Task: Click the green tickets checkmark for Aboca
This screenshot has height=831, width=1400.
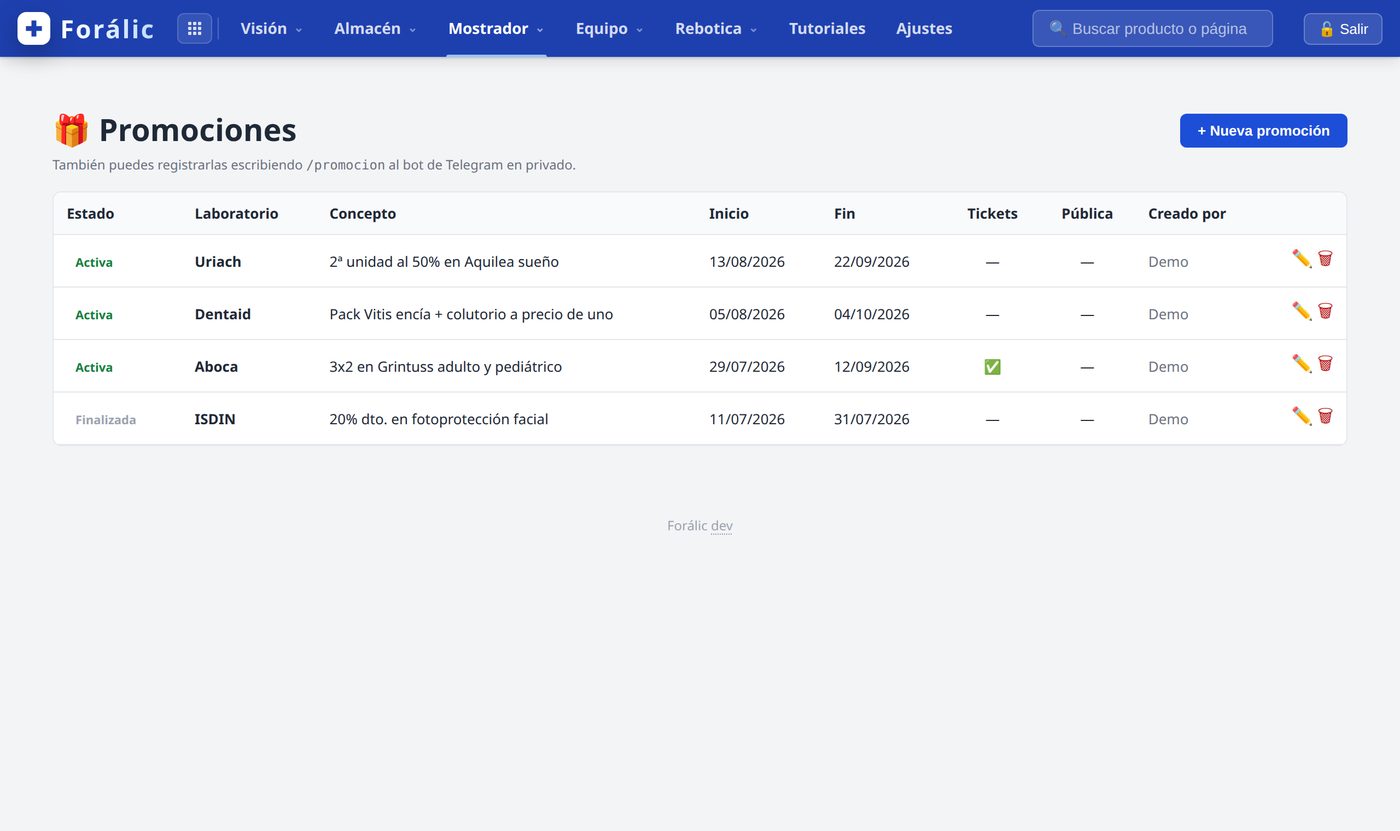Action: point(992,367)
